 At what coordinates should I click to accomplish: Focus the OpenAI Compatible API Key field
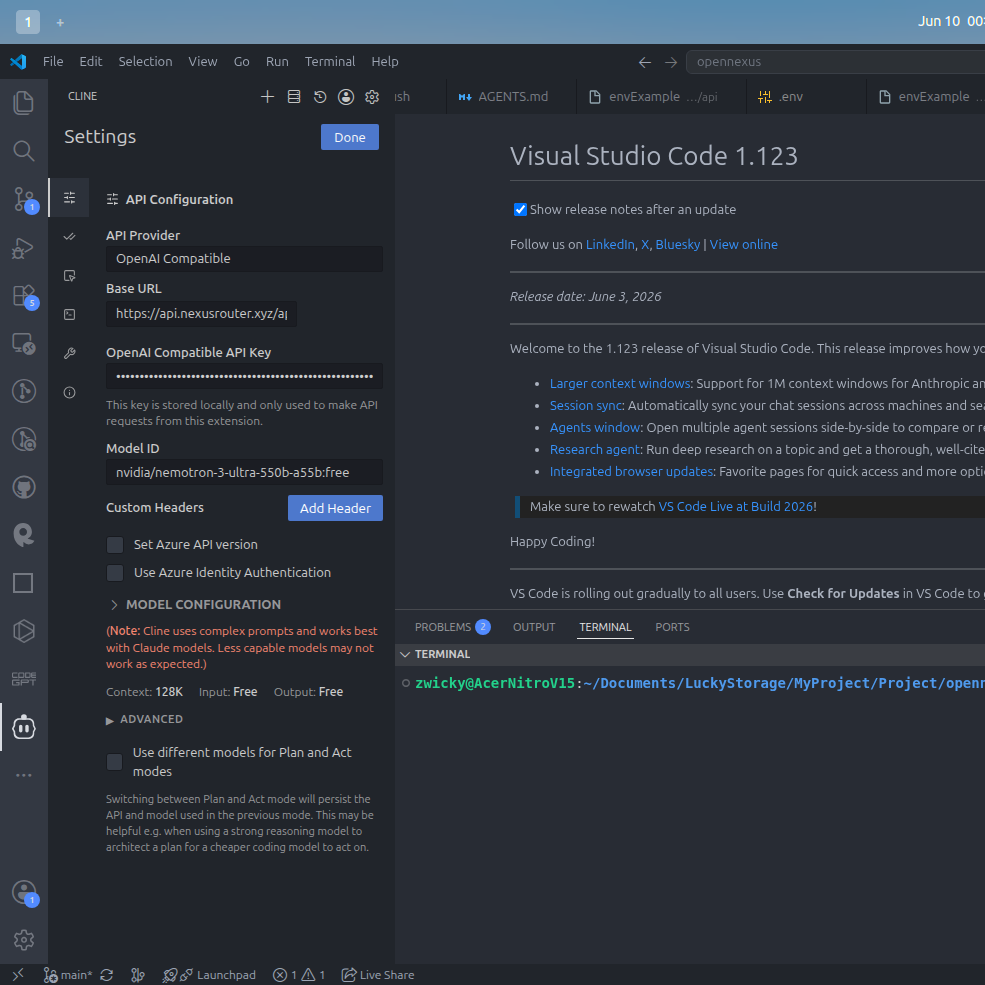(244, 376)
